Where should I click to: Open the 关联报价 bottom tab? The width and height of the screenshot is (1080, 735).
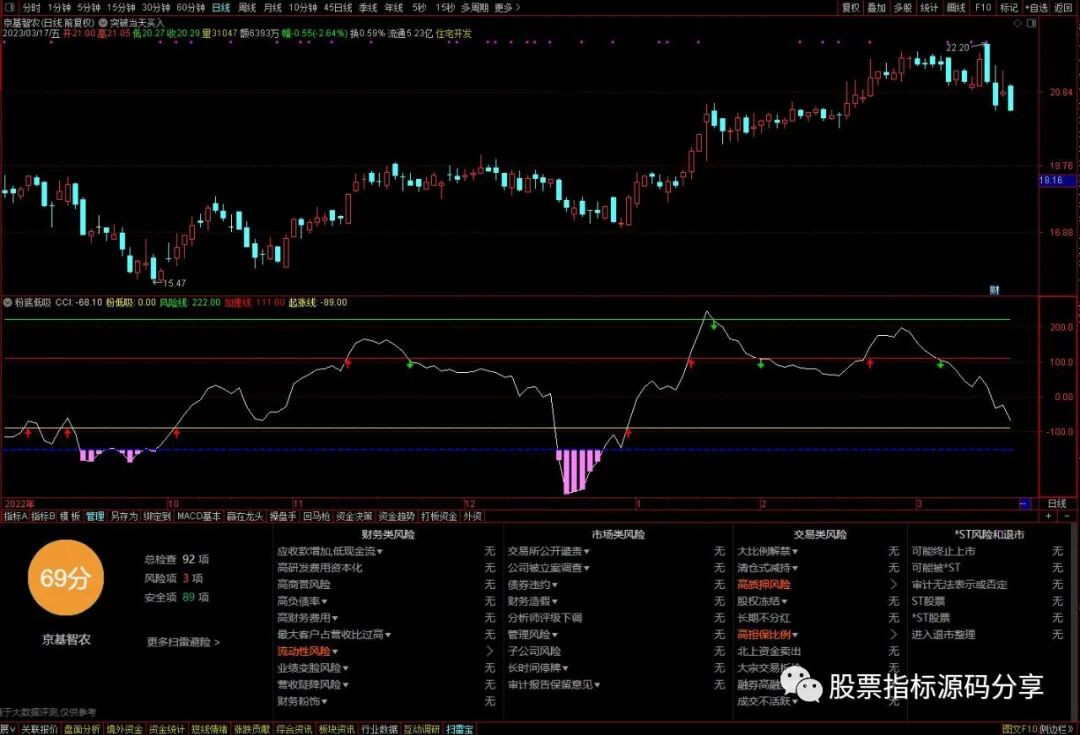[x=39, y=729]
